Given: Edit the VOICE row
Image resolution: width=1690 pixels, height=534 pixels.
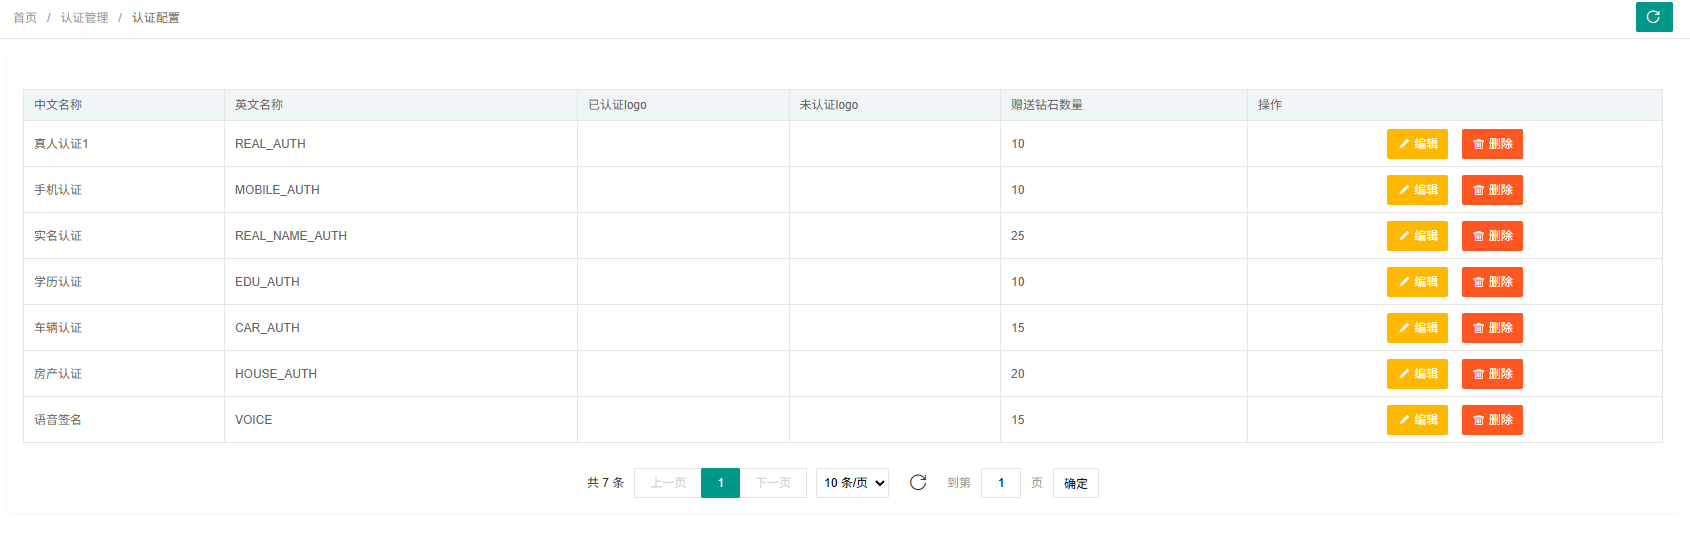Looking at the screenshot, I should (x=1416, y=420).
